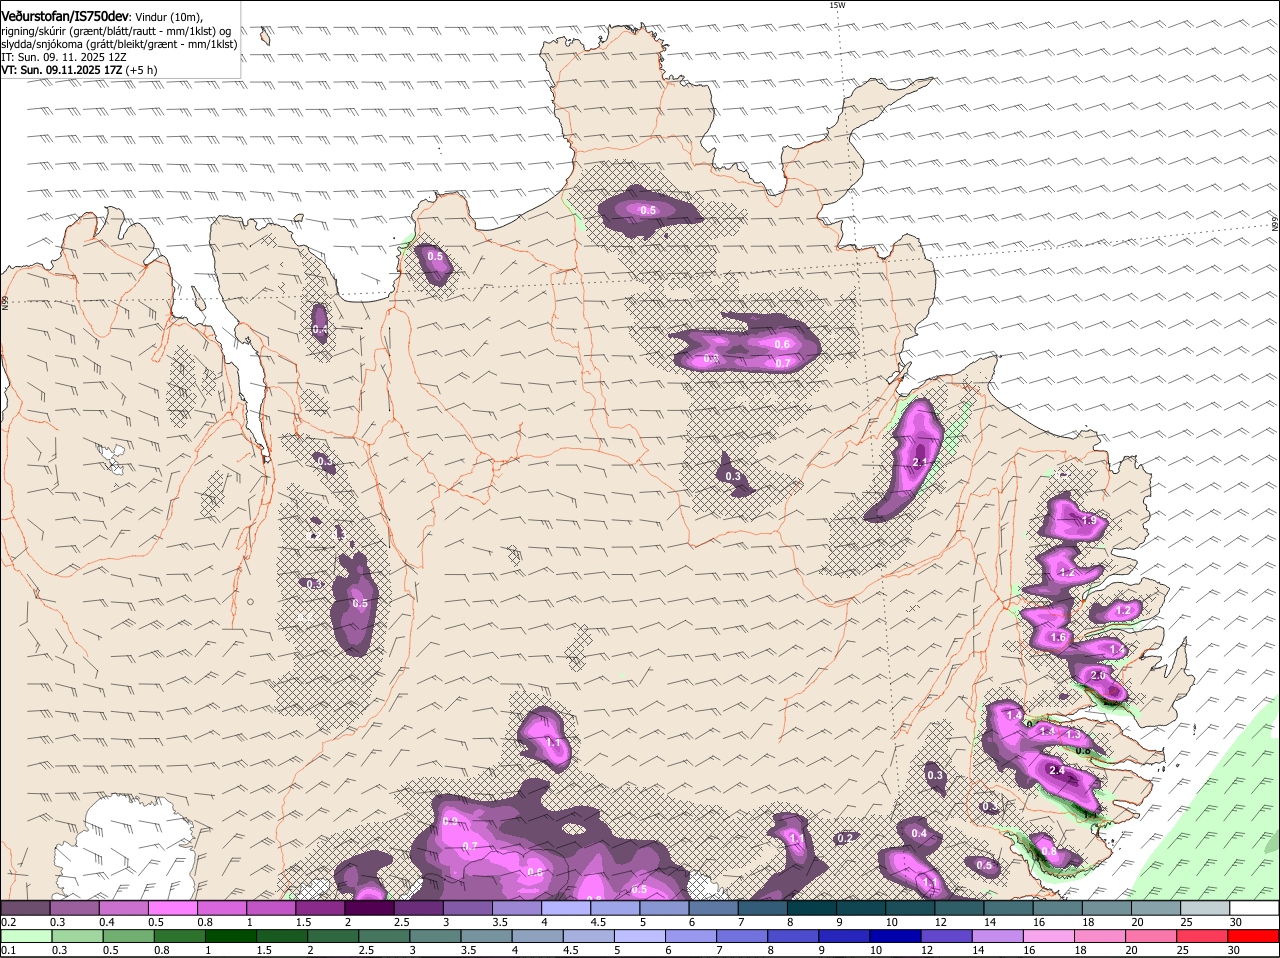Select top legend swatch between 3 and 3.5
This screenshot has width=1280, height=958.
467,908
